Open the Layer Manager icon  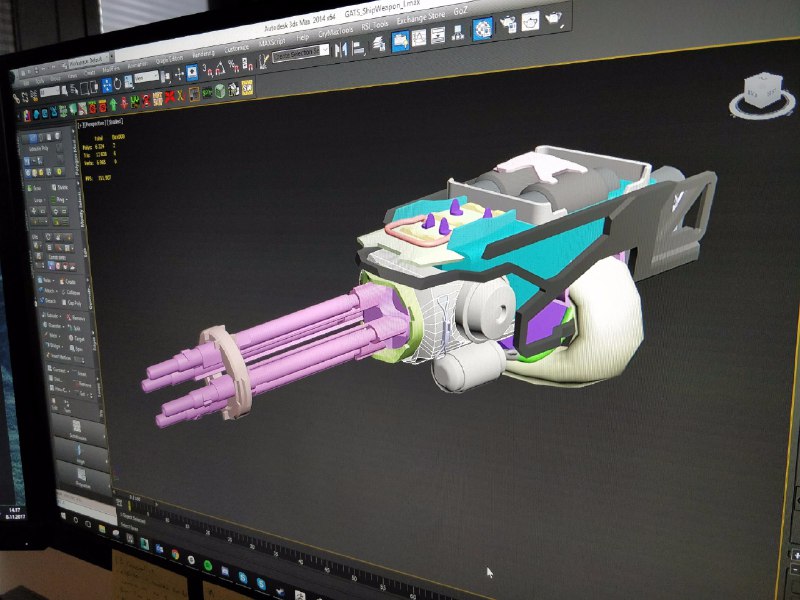click(x=379, y=44)
